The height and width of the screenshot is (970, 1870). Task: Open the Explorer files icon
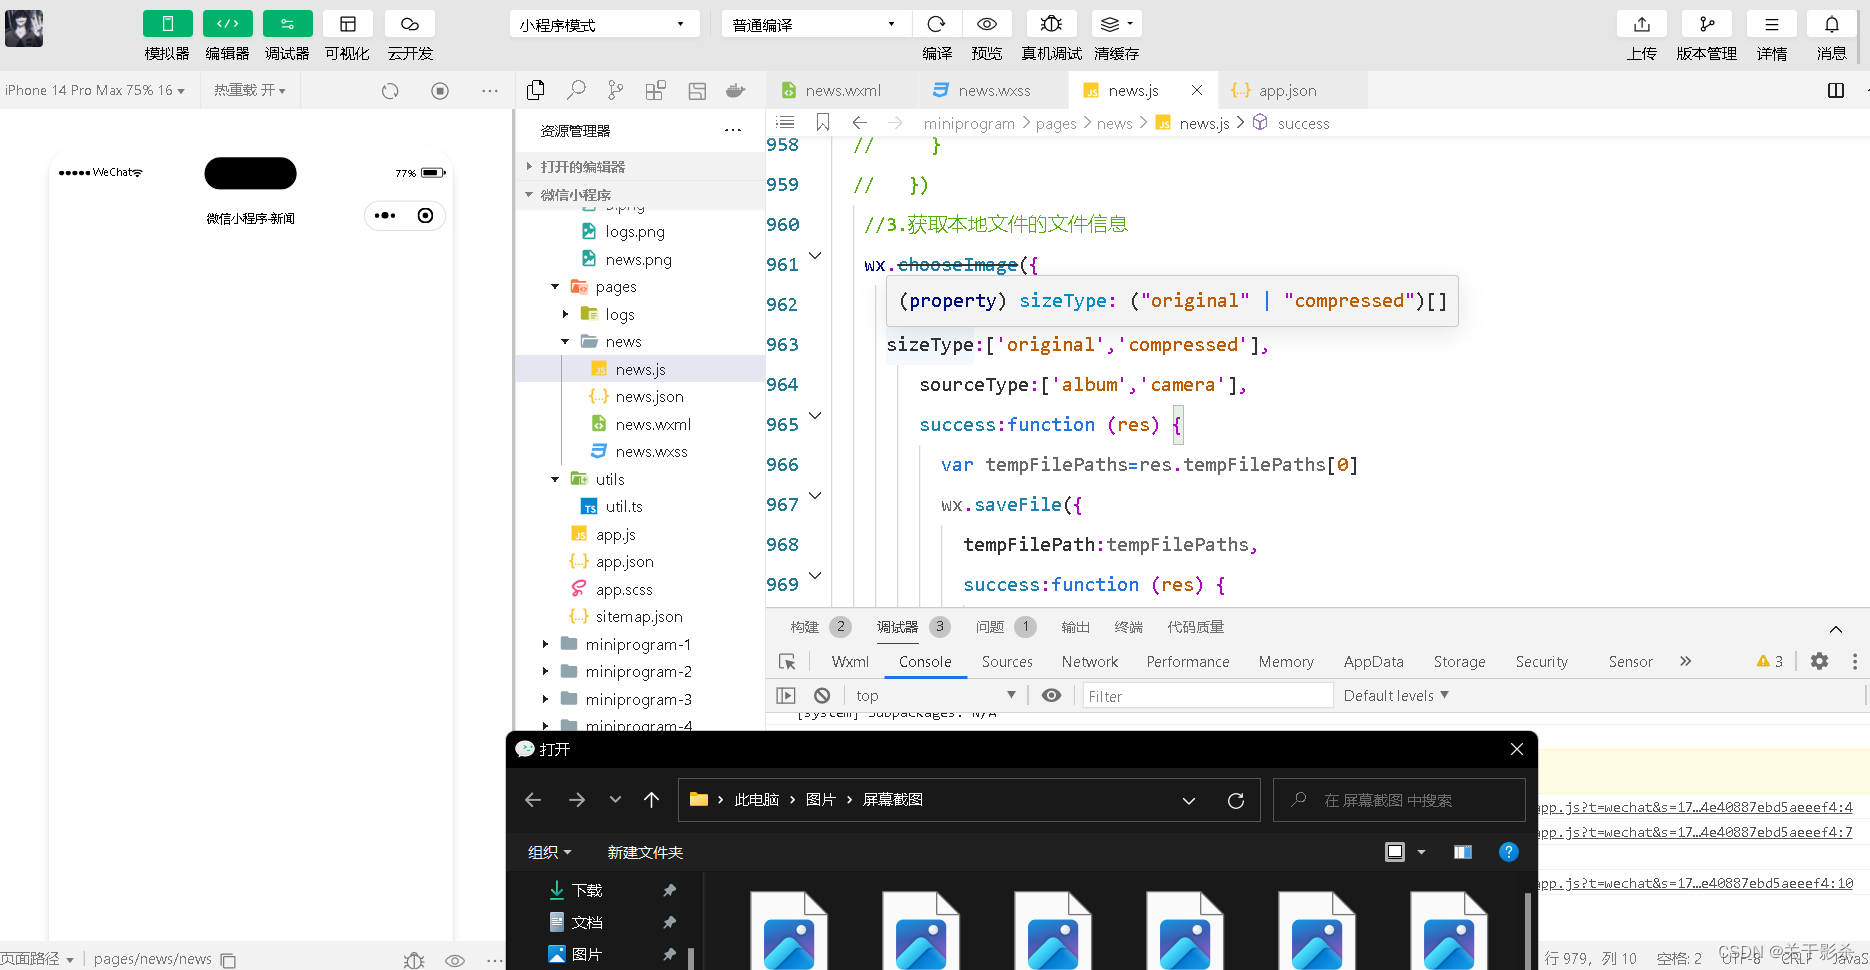[x=536, y=91]
